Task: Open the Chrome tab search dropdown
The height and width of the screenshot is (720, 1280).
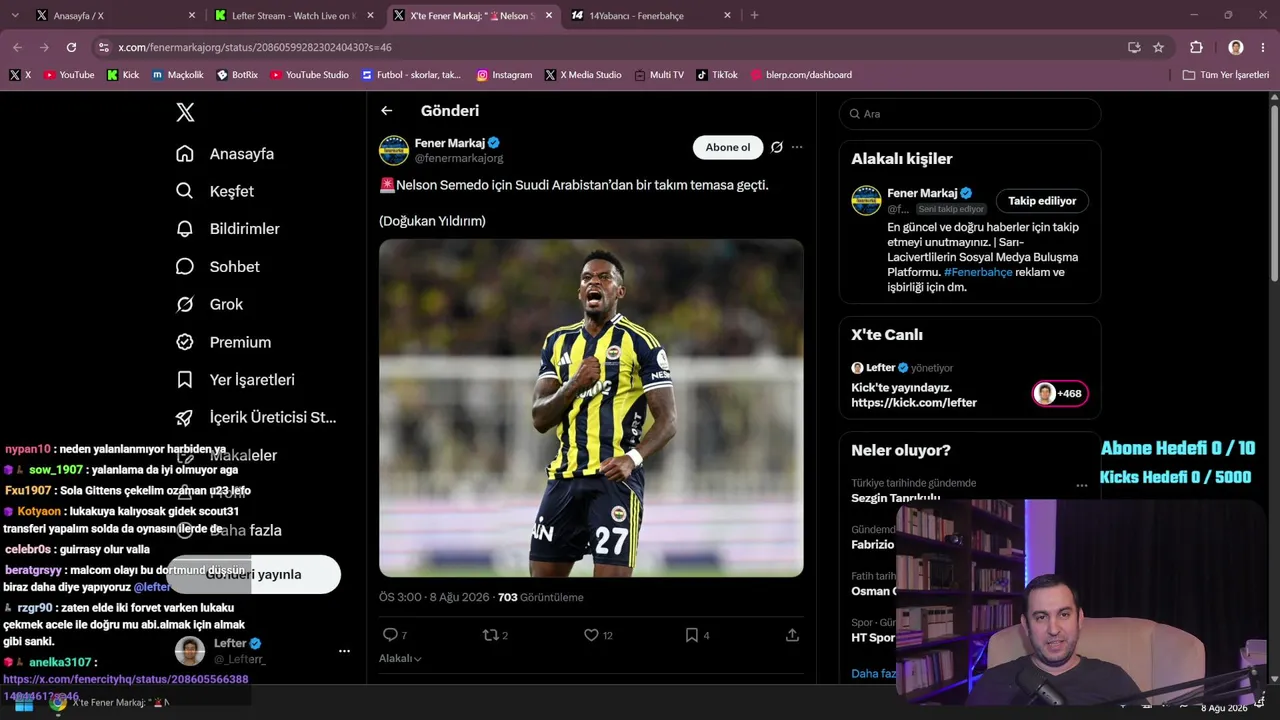Action: tap(15, 15)
